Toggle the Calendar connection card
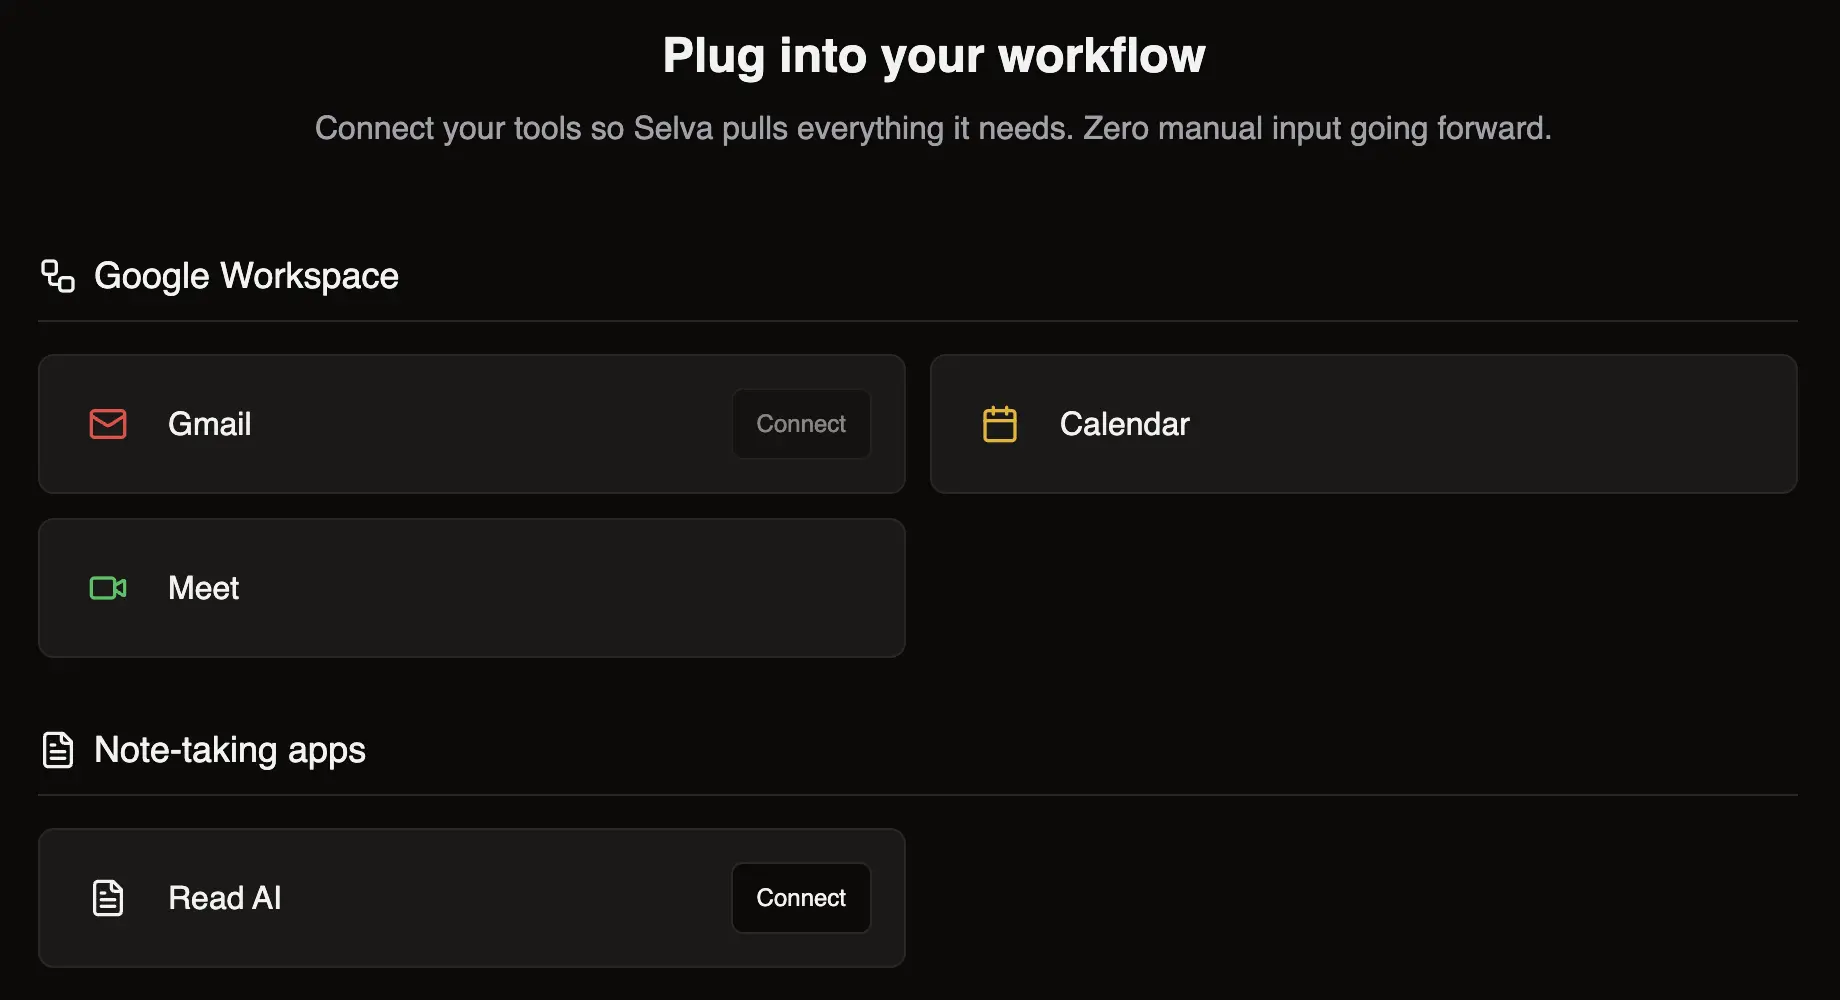The height and width of the screenshot is (1000, 1840). pyautogui.click(x=1363, y=423)
